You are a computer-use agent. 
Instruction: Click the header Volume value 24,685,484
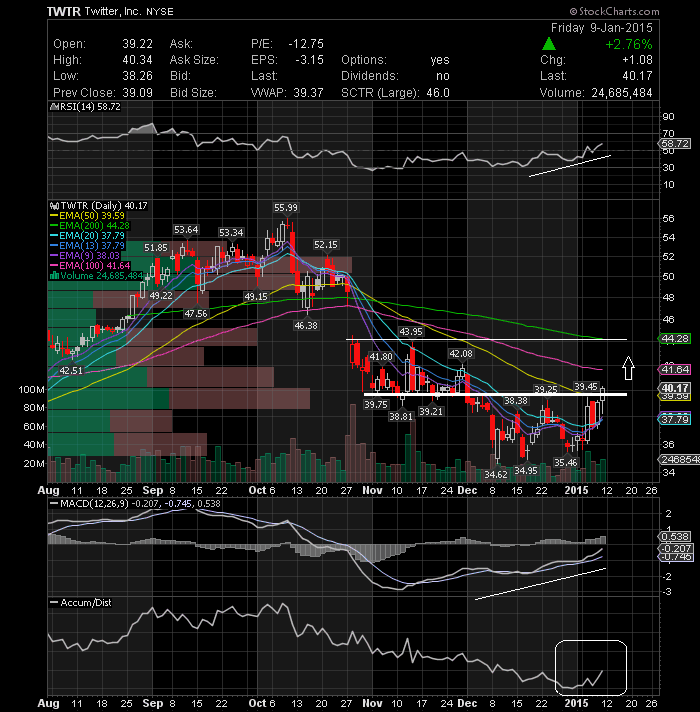click(x=621, y=93)
